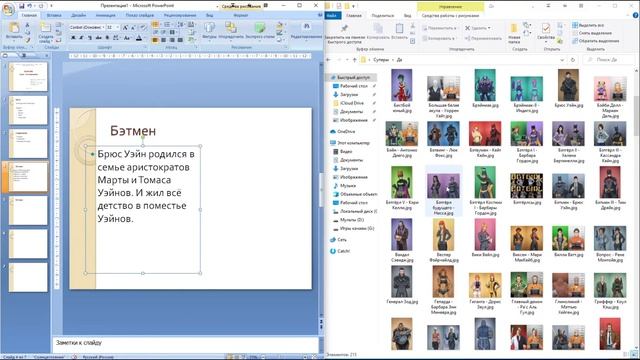Viewport: 640px width, 360px height.
Task: Open Arrange (Упорядочить) in PowerPoint
Action: click(x=231, y=31)
